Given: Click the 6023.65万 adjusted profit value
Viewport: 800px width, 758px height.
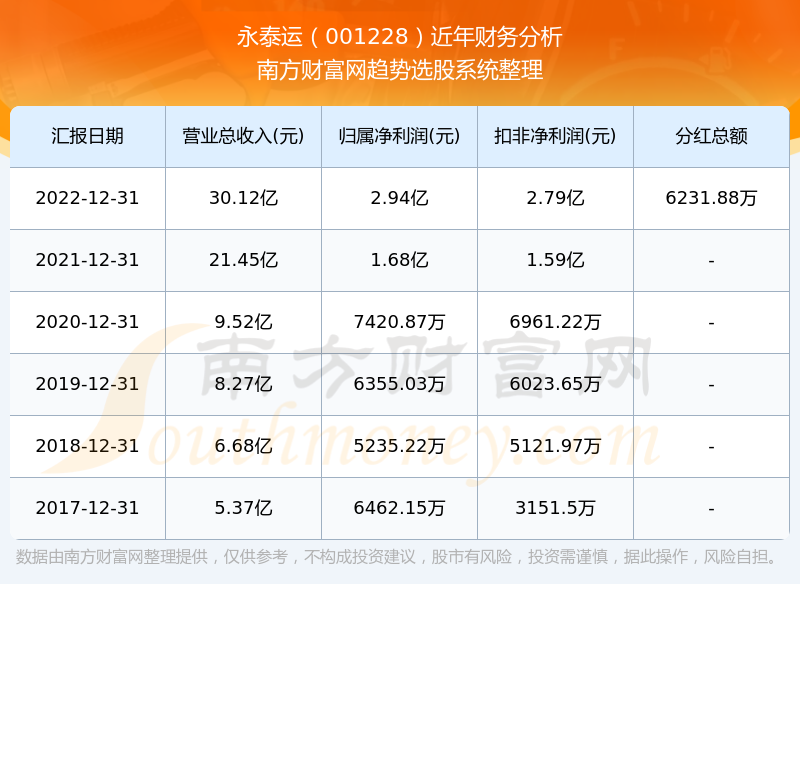Looking at the screenshot, I should click(555, 384).
